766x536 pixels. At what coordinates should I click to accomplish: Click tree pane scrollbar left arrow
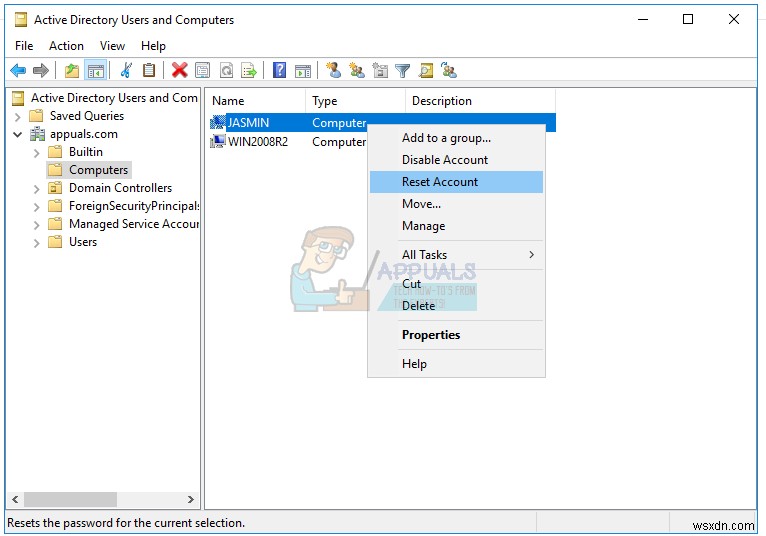15,499
